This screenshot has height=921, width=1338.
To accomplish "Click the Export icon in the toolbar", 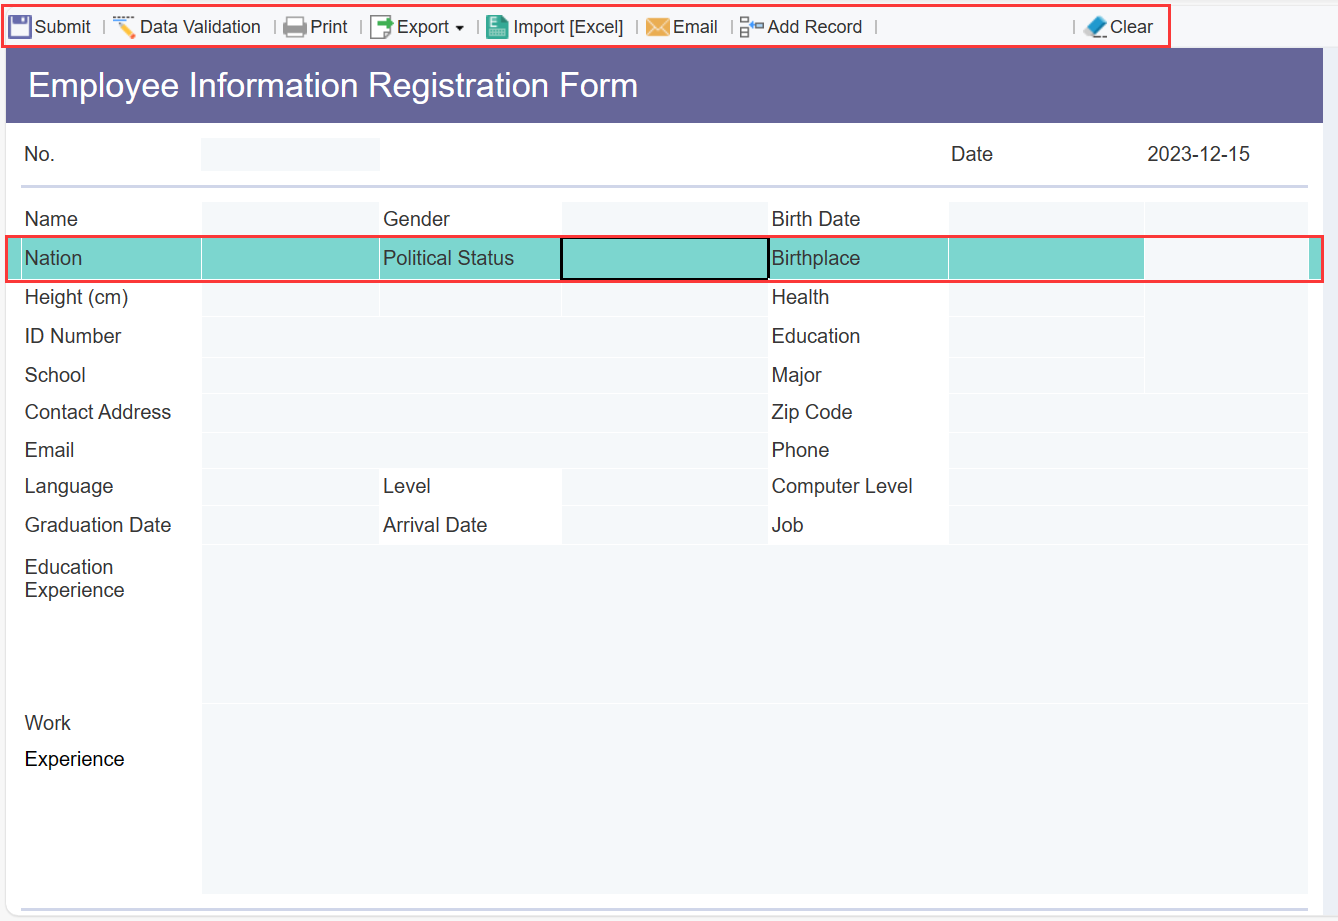I will point(383,26).
